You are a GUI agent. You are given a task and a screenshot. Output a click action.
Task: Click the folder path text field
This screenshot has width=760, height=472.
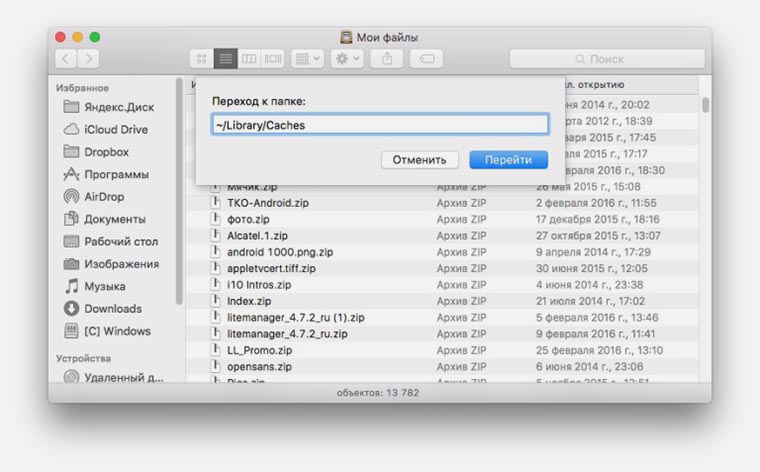point(380,125)
